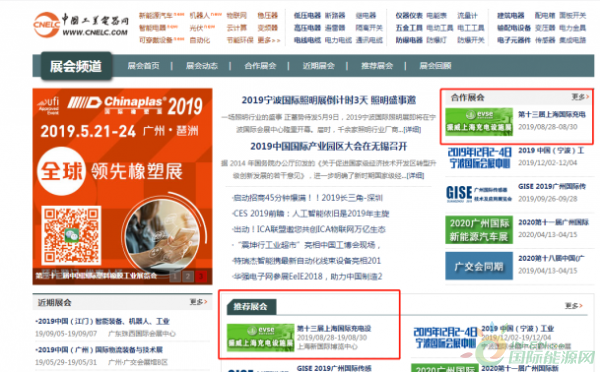Click the 低压电器 category link
The width and height of the screenshot is (600, 372).
307,16
